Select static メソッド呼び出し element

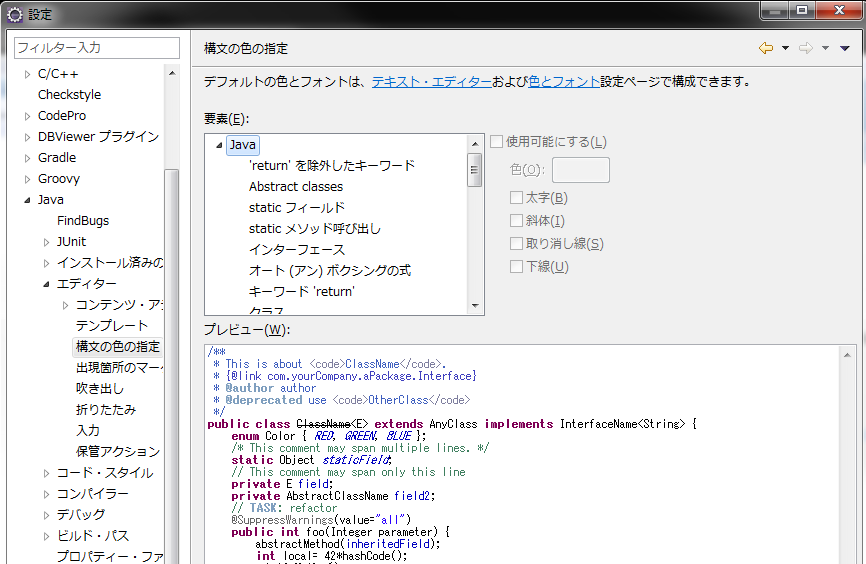[315, 229]
